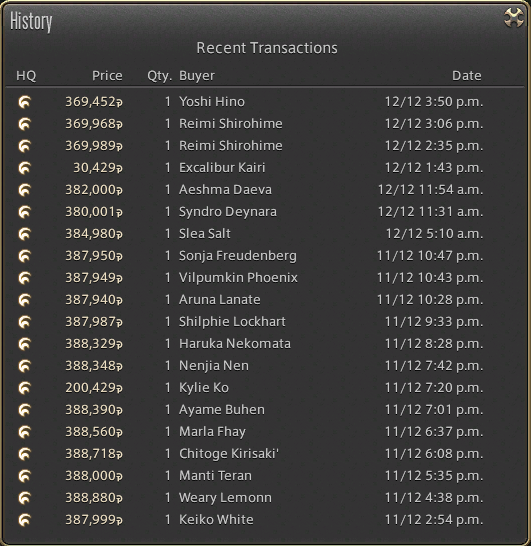The height and width of the screenshot is (546, 531).
Task: Click the 12/12 3:06 p.m. date entry
Action: pyautogui.click(x=434, y=124)
